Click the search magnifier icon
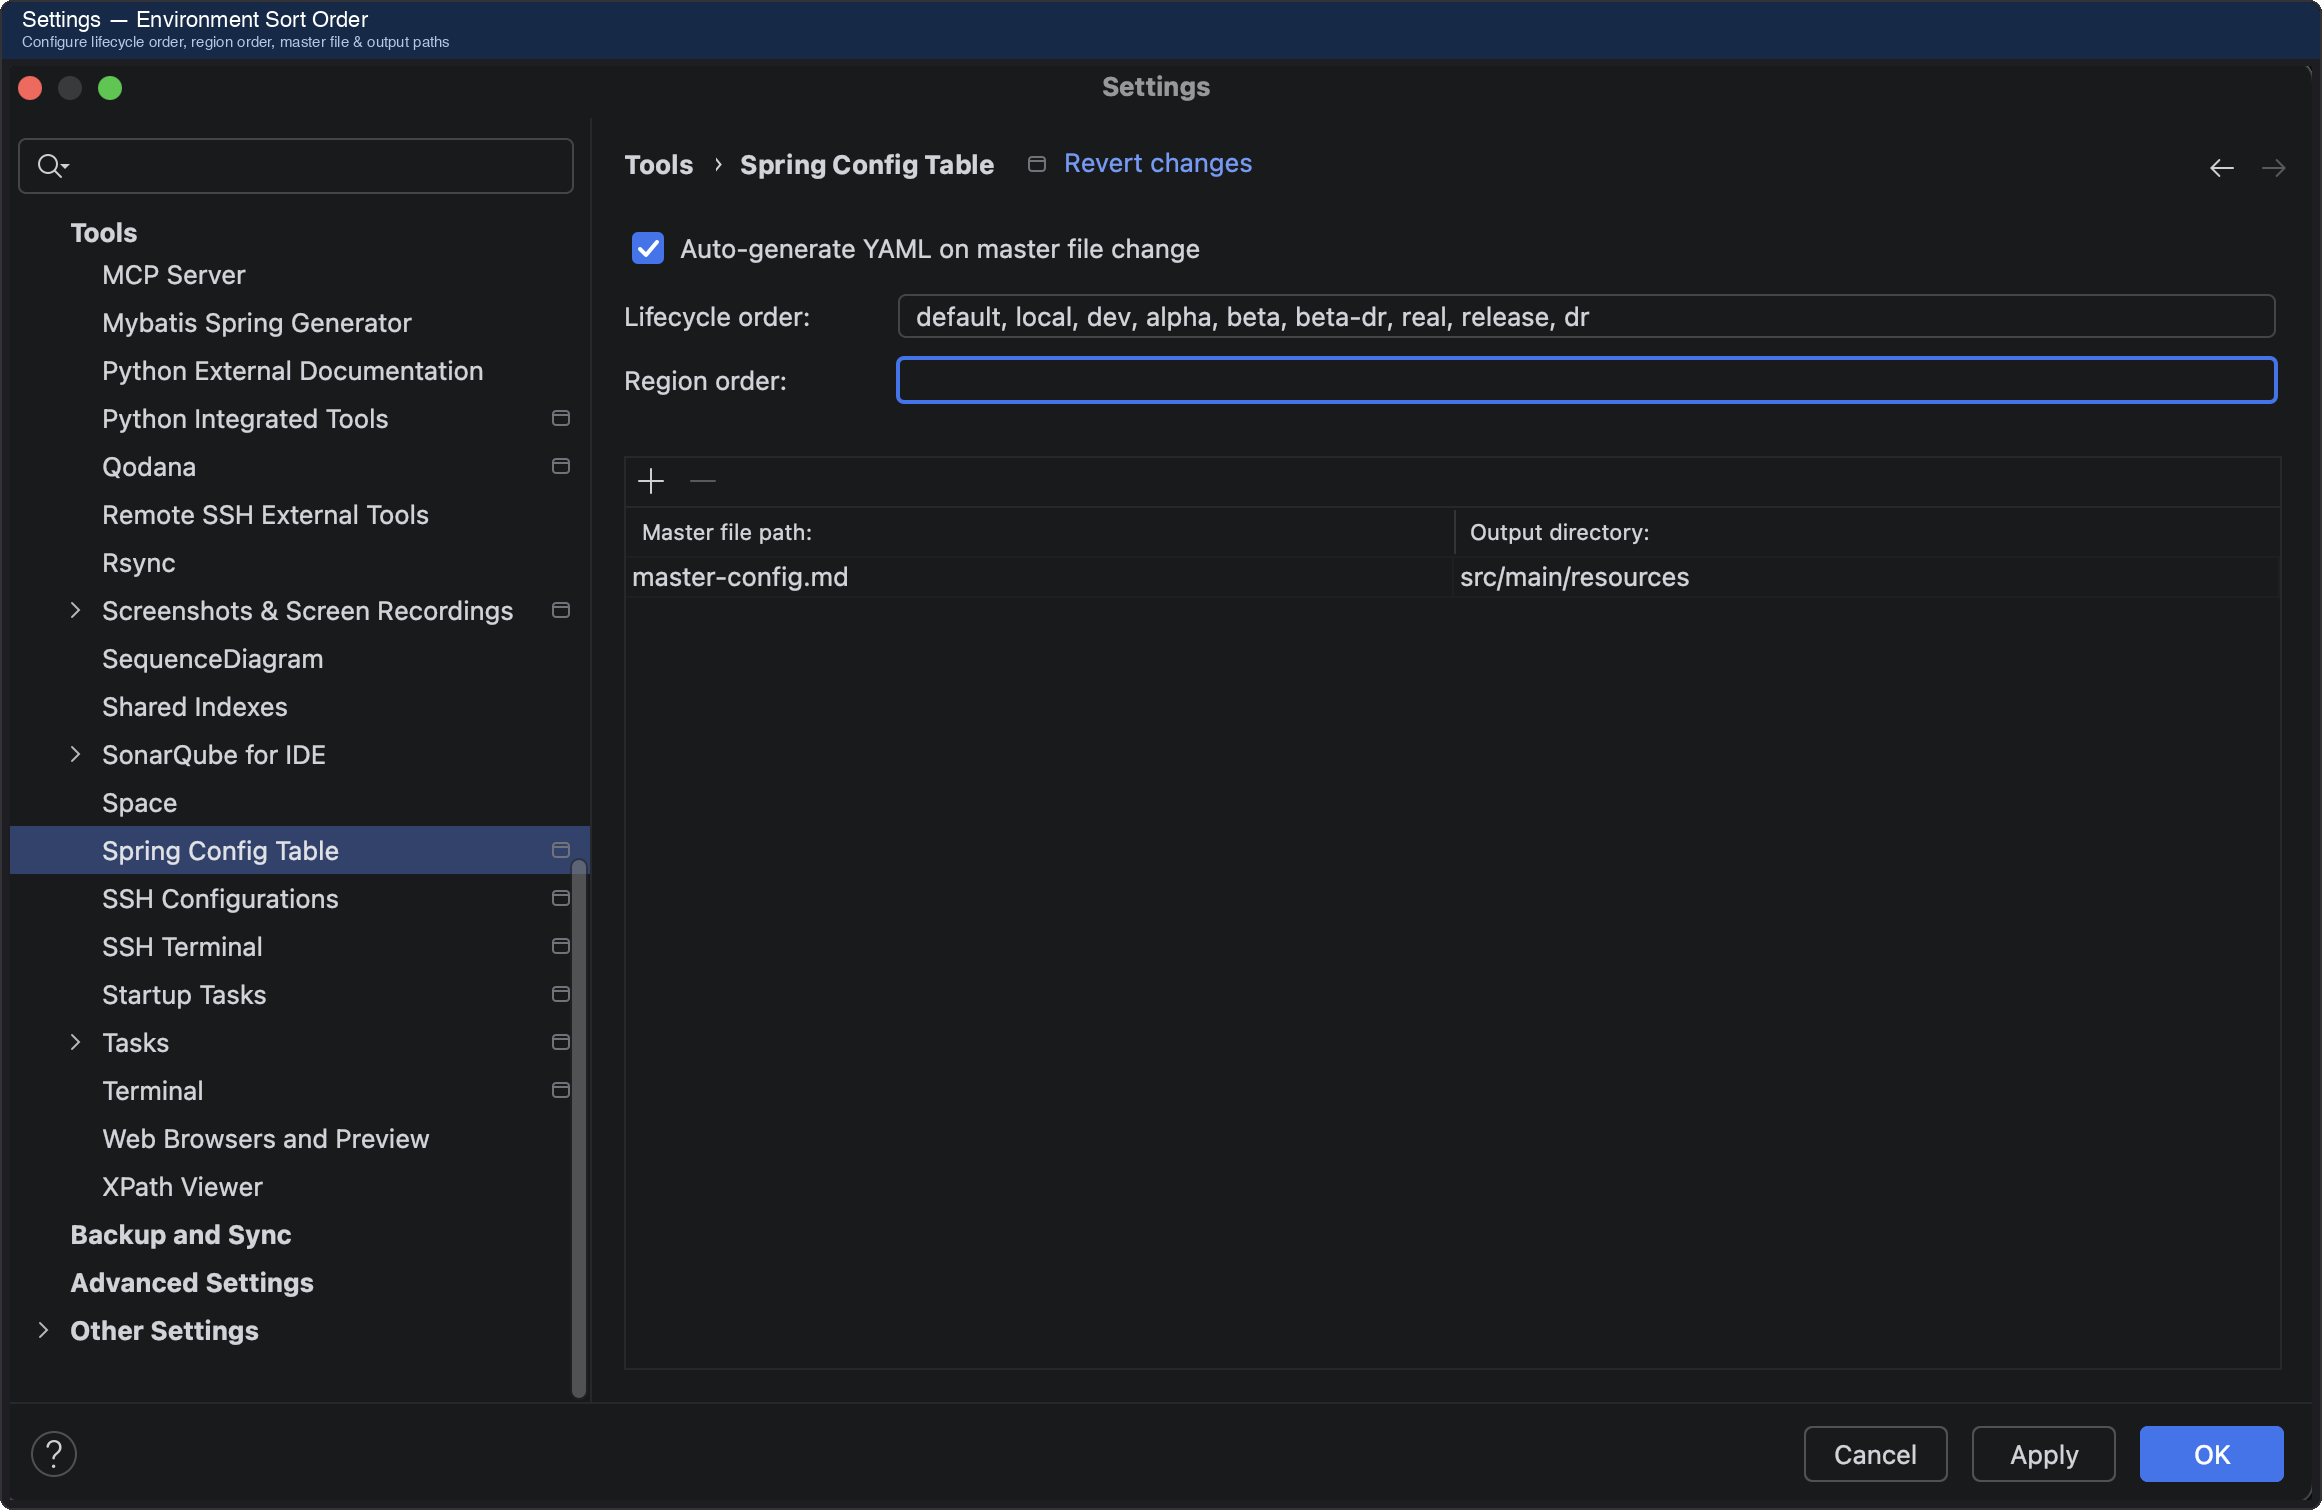Viewport: 2322px width, 1510px height. (x=50, y=166)
